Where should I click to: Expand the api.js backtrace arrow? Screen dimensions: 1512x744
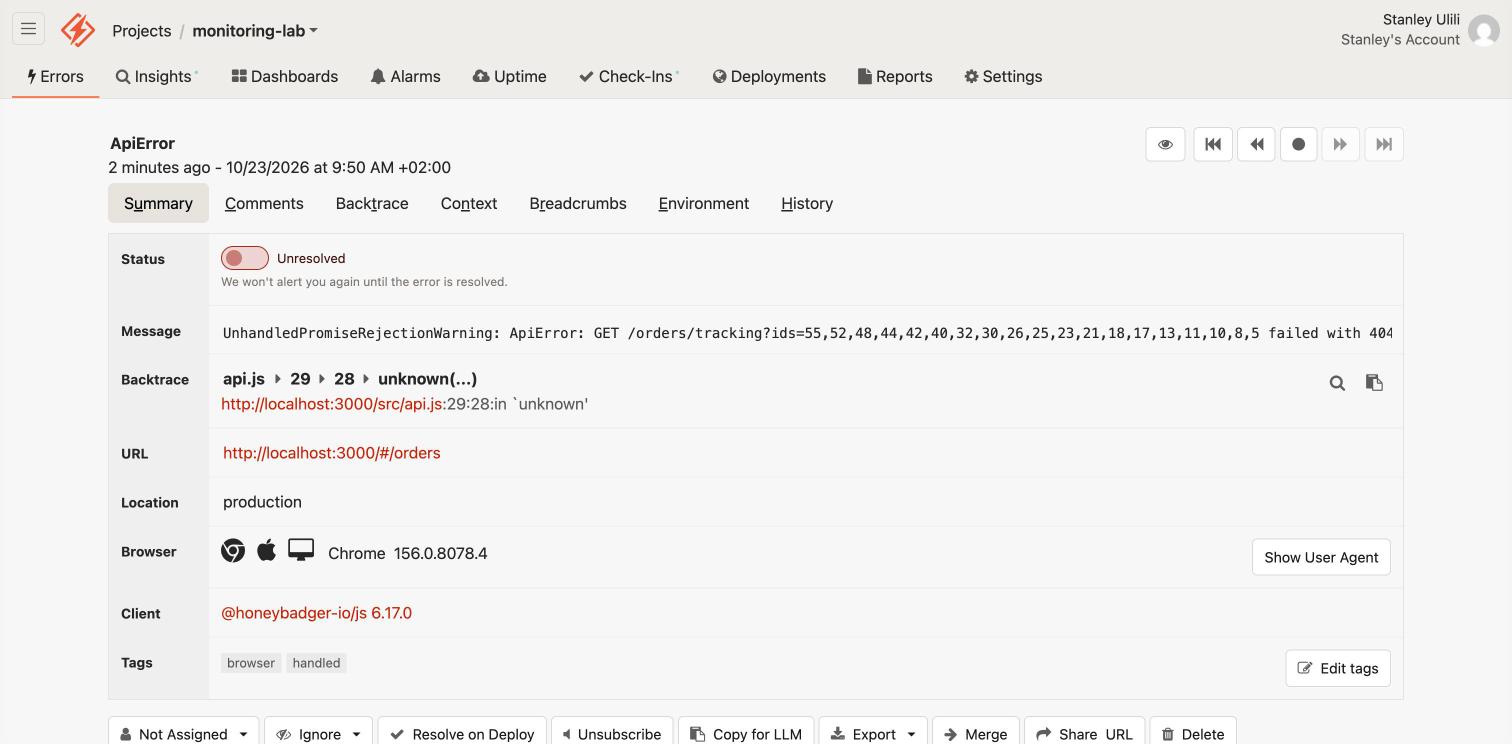(x=278, y=379)
